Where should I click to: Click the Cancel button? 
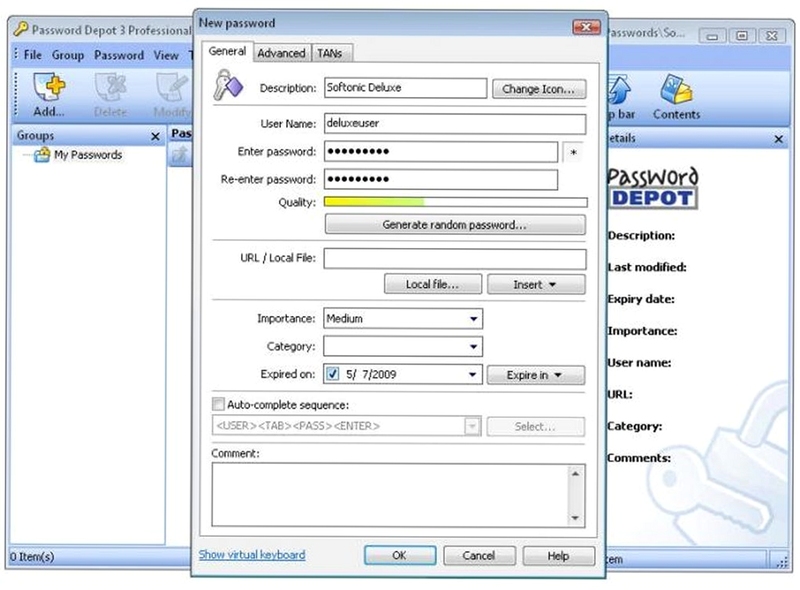click(479, 555)
